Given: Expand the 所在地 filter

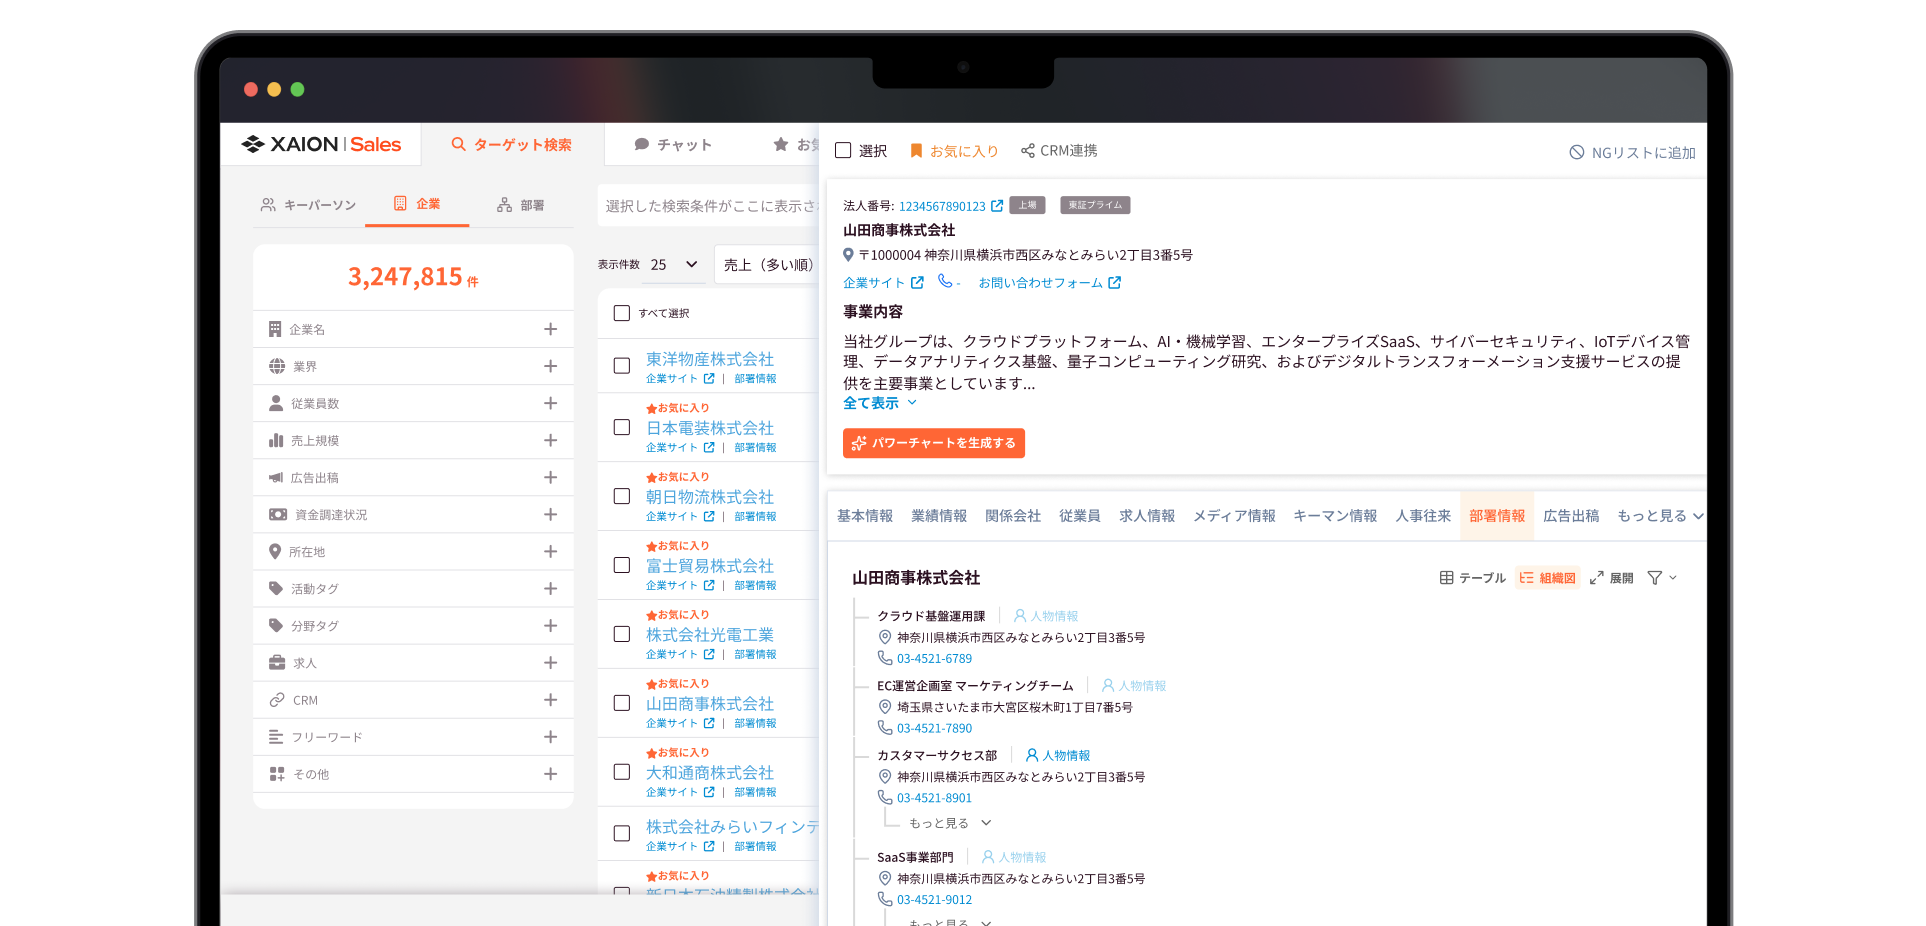Looking at the screenshot, I should click(x=550, y=551).
